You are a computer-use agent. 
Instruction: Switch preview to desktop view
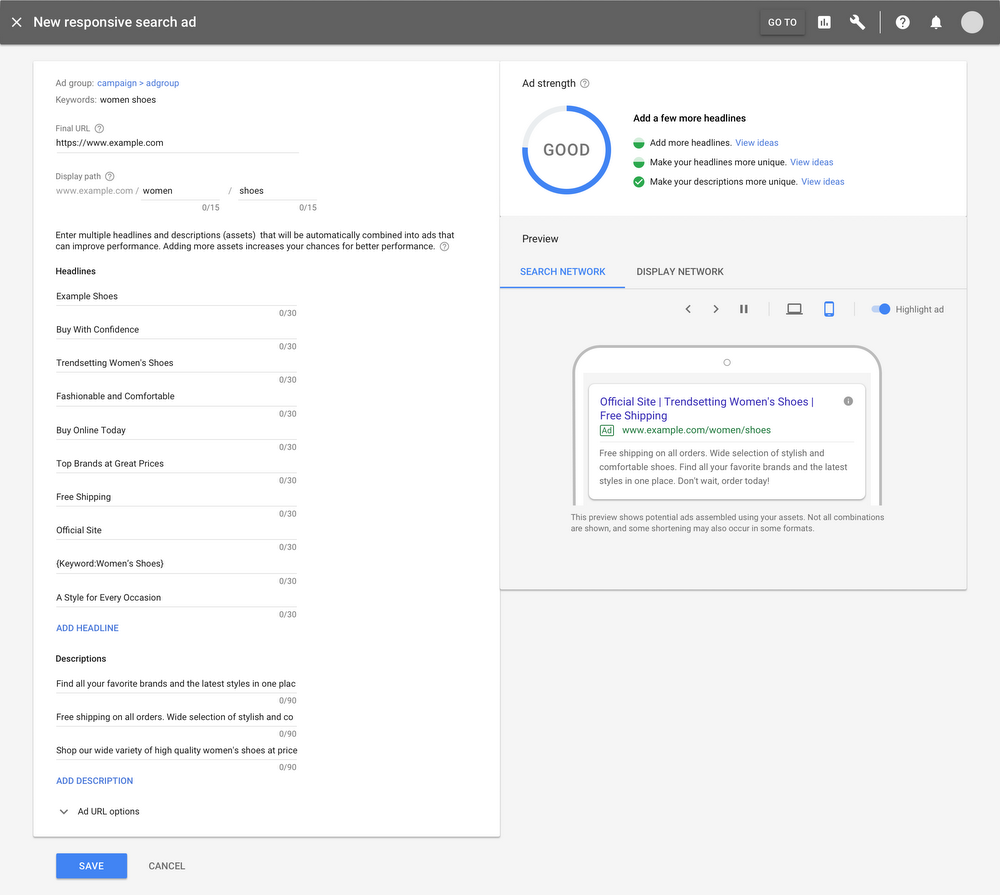coord(794,309)
